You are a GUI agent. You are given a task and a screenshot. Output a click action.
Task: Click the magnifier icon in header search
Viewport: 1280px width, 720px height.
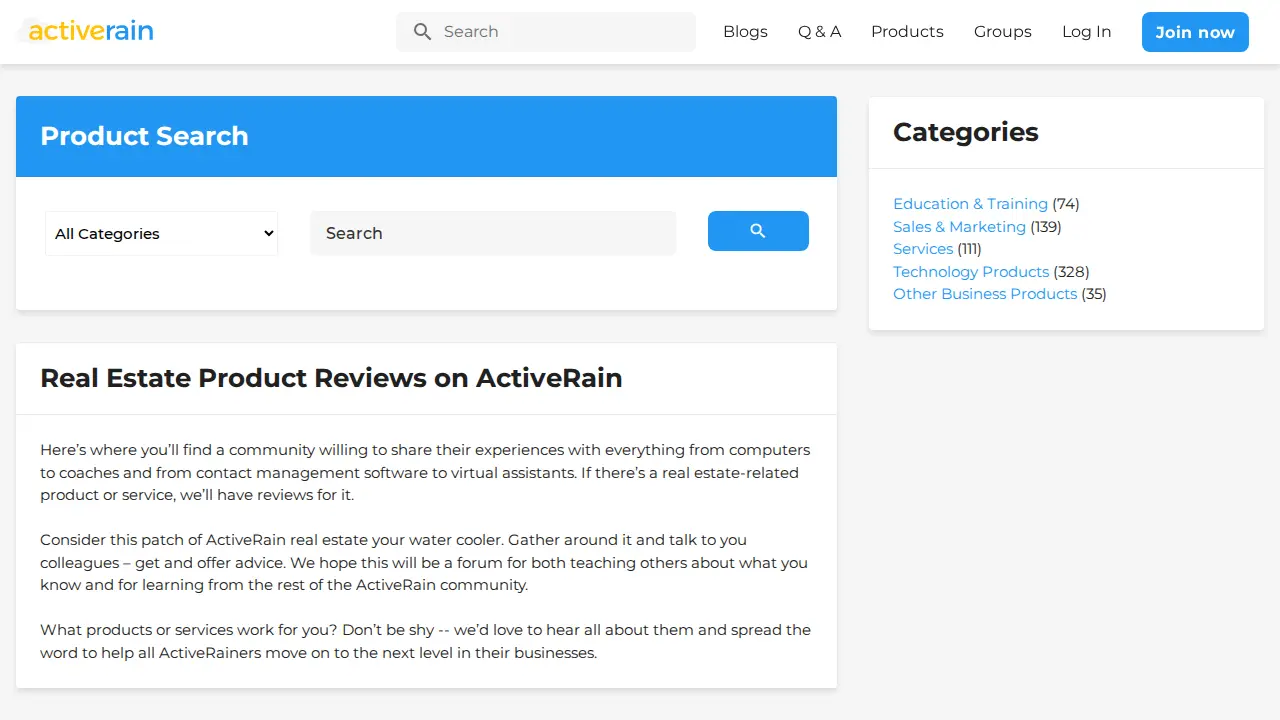click(x=423, y=32)
